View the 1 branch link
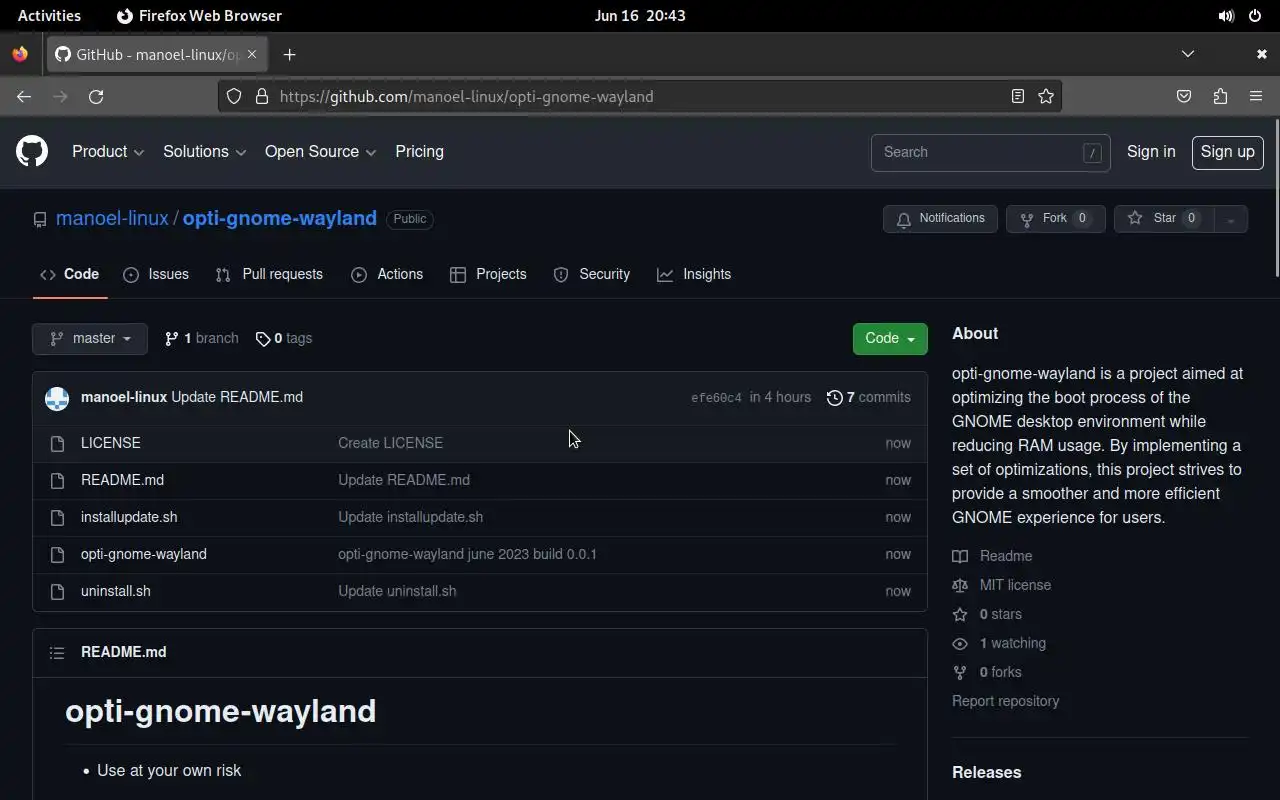This screenshot has width=1280, height=800. click(x=202, y=338)
